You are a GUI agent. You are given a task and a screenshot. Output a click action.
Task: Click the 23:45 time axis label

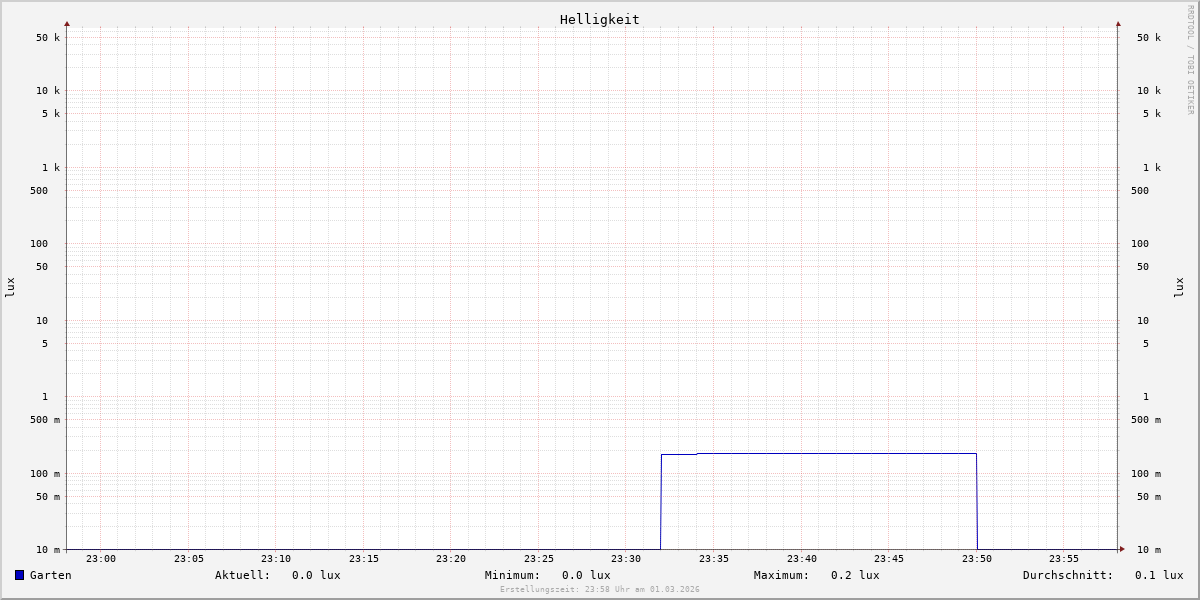tap(889, 559)
